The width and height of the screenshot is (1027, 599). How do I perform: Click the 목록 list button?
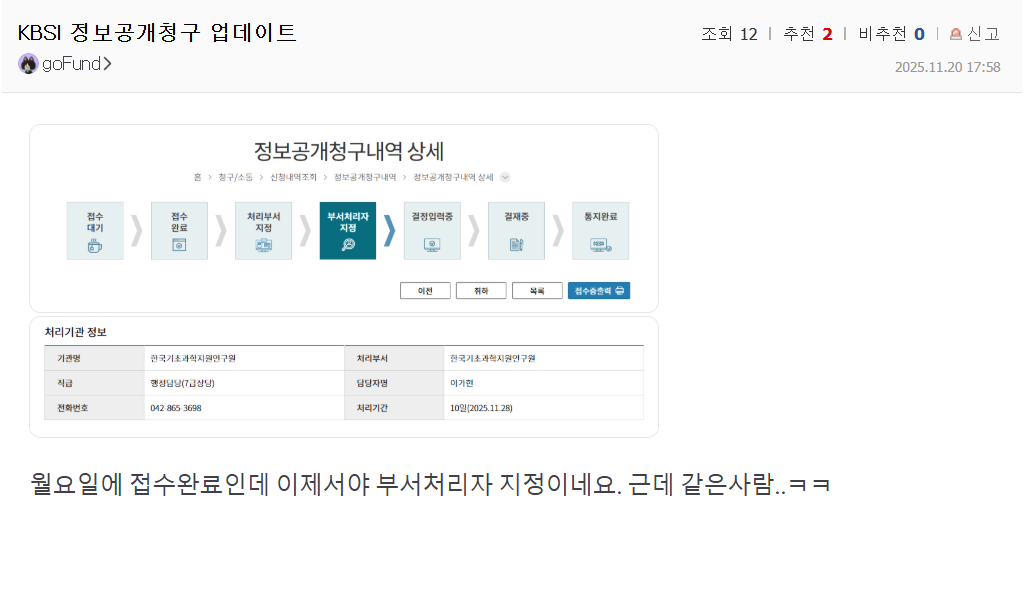pos(537,291)
